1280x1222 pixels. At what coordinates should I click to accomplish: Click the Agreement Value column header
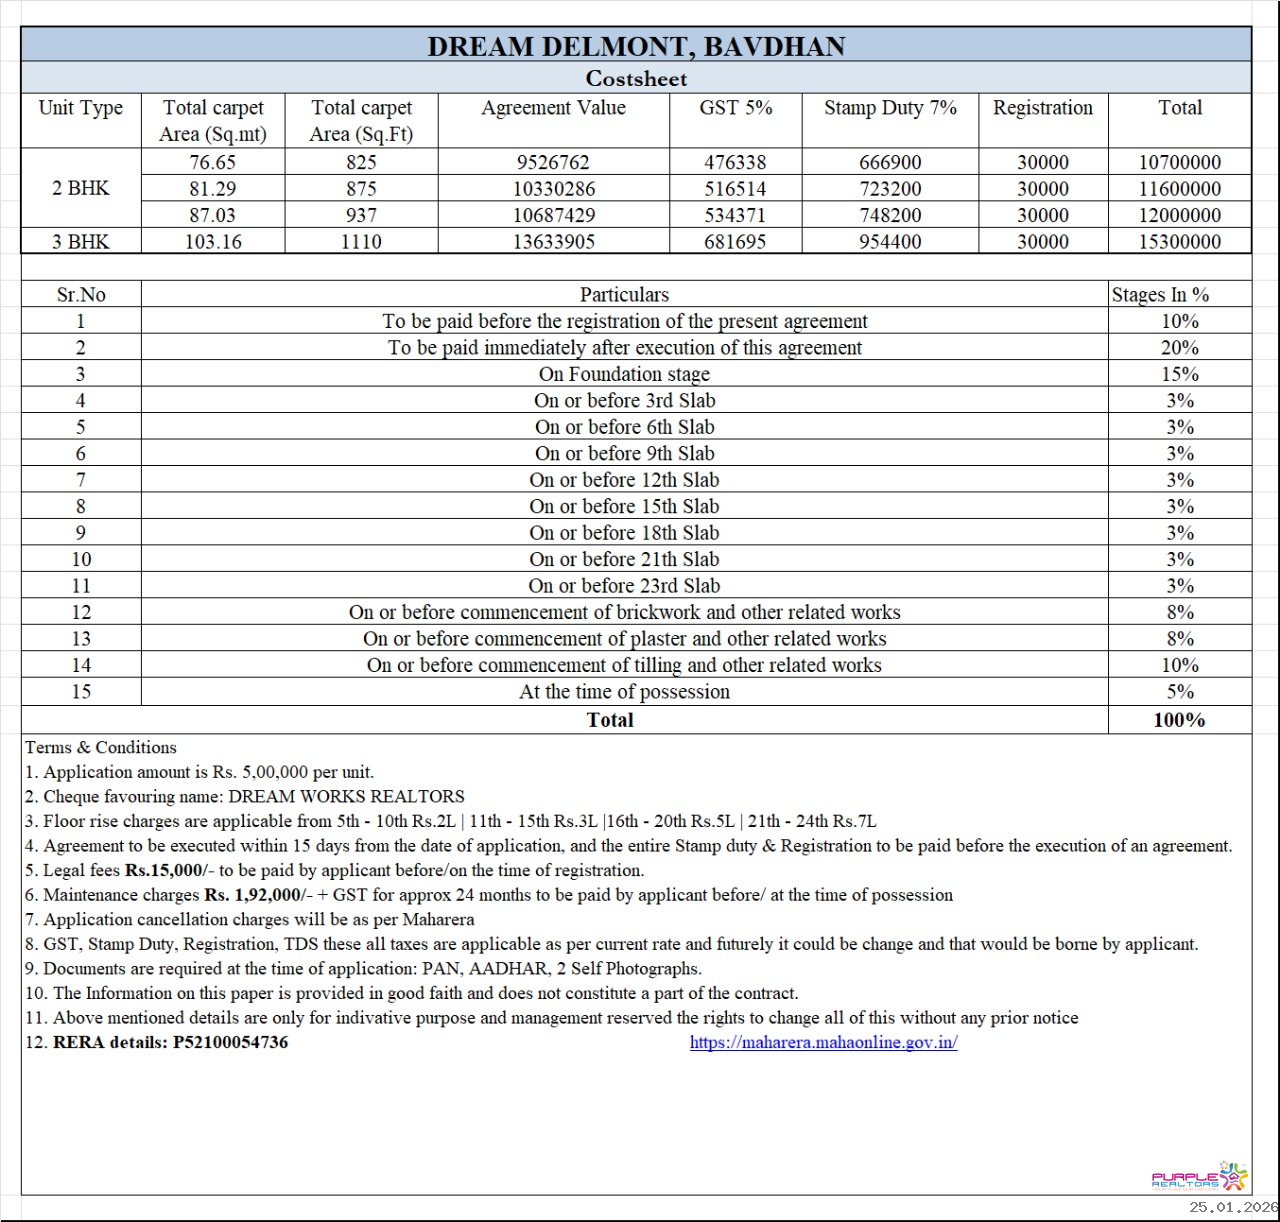[x=553, y=108]
